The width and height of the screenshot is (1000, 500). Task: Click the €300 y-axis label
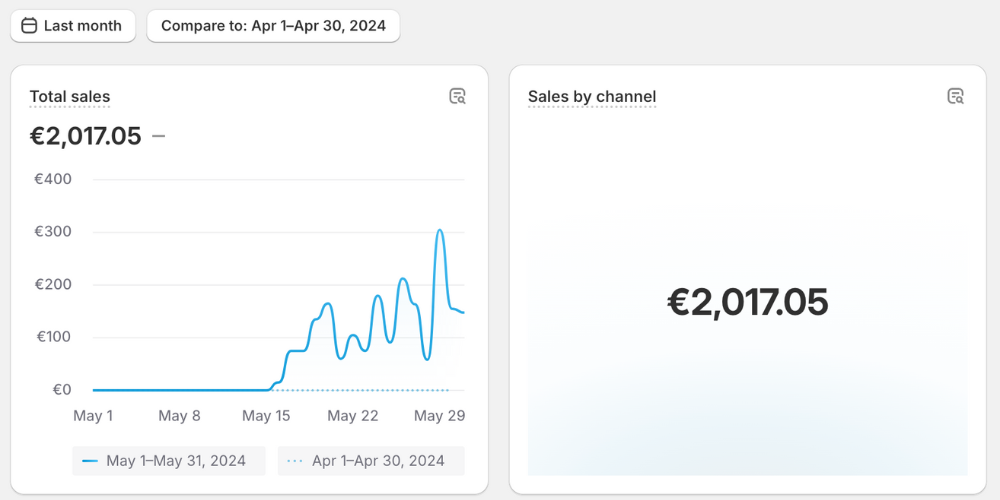(53, 232)
